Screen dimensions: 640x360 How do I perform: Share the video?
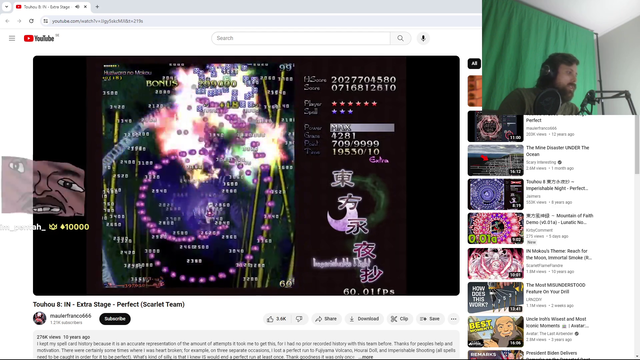coord(326,319)
